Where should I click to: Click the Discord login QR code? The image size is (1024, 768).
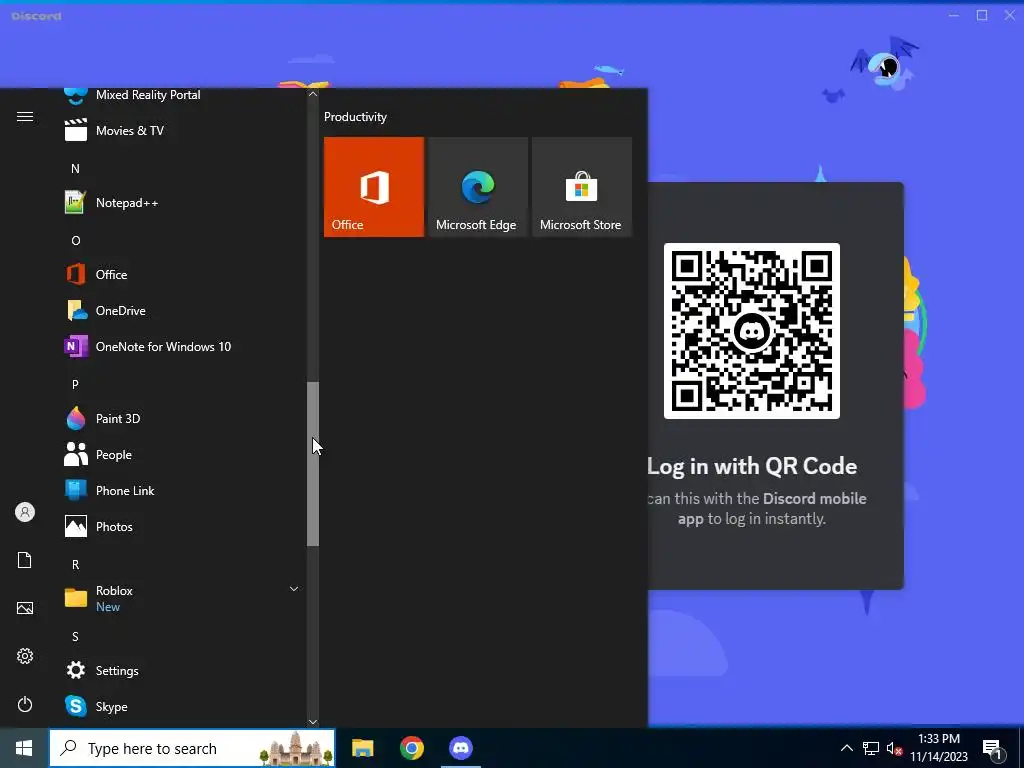(752, 331)
